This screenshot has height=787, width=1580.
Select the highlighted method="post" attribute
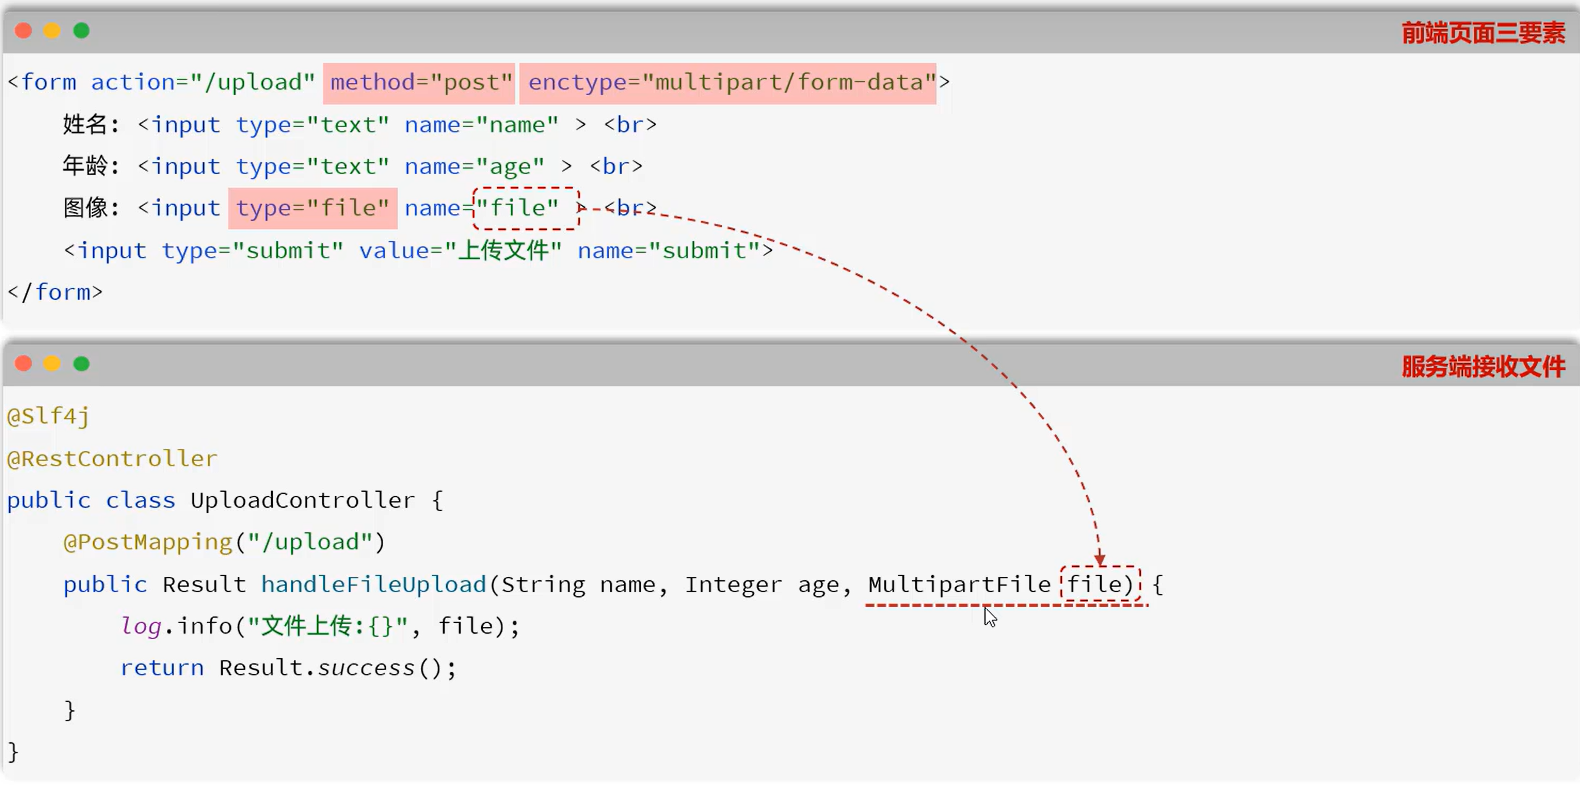pos(420,82)
